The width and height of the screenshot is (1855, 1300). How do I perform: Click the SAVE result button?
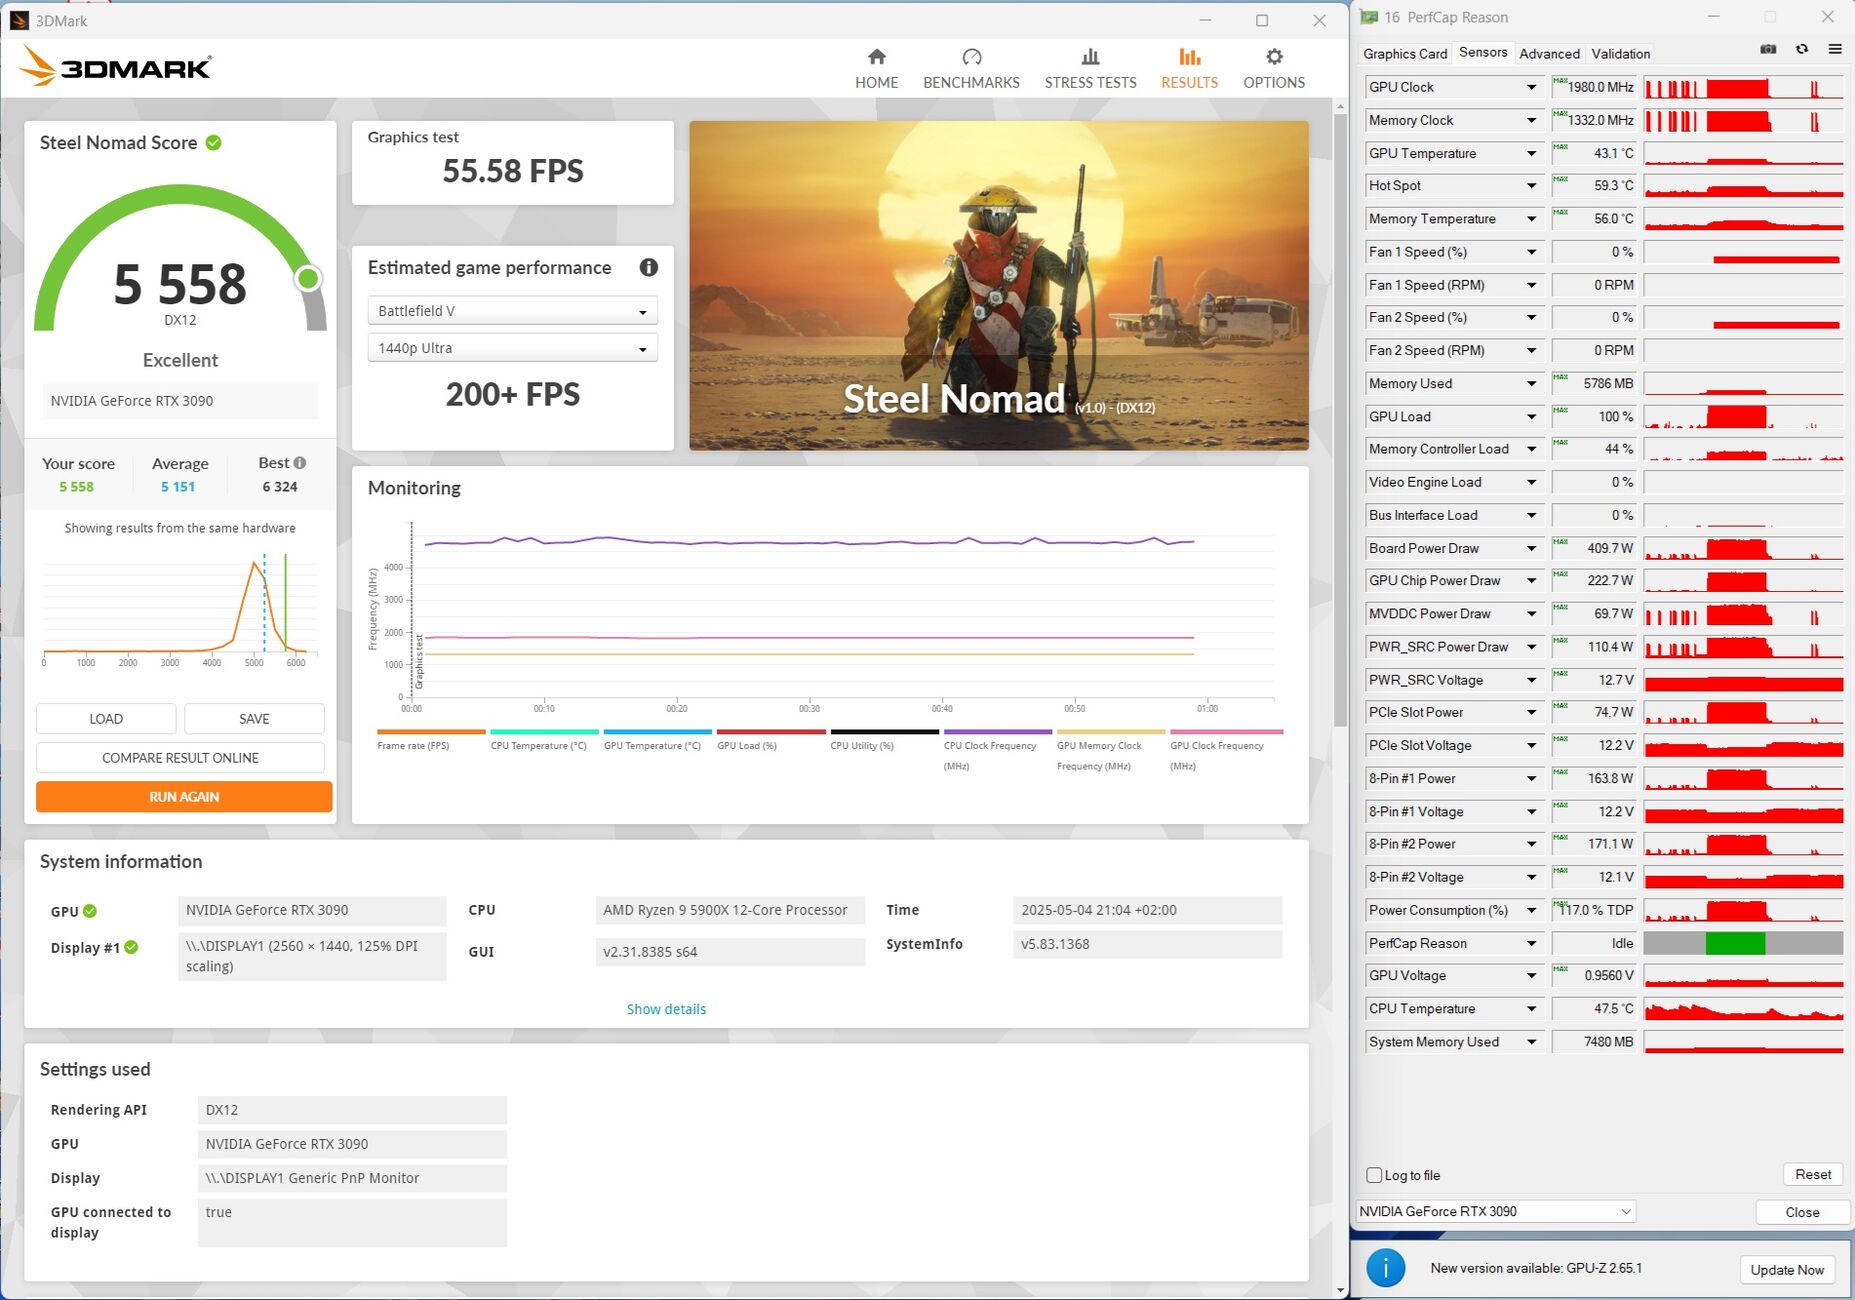[254, 719]
